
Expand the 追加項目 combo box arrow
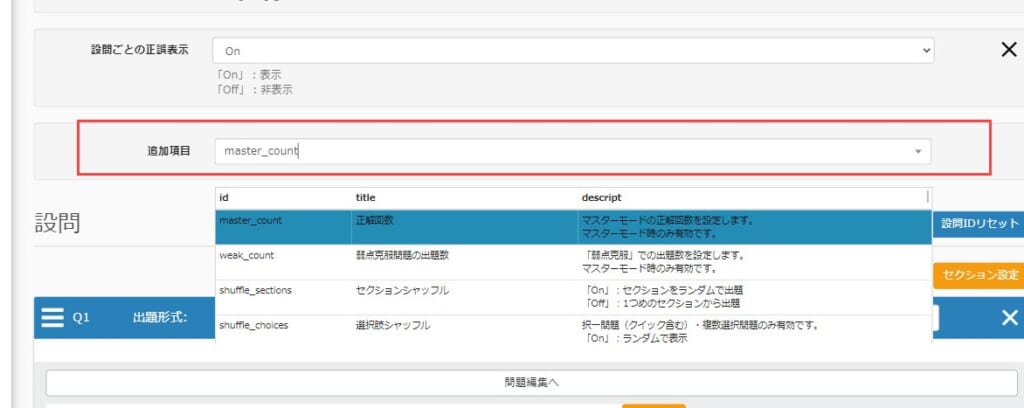click(x=918, y=152)
